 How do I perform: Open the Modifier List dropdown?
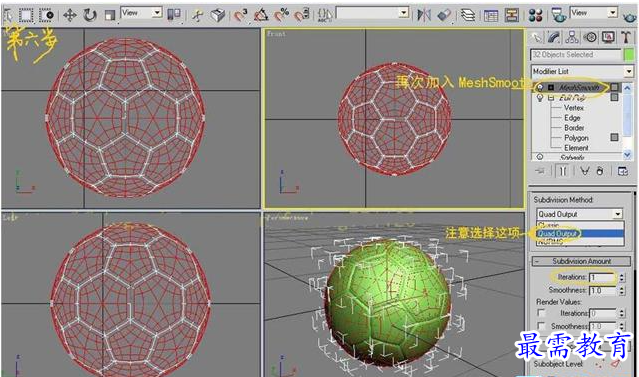pyautogui.click(x=582, y=71)
